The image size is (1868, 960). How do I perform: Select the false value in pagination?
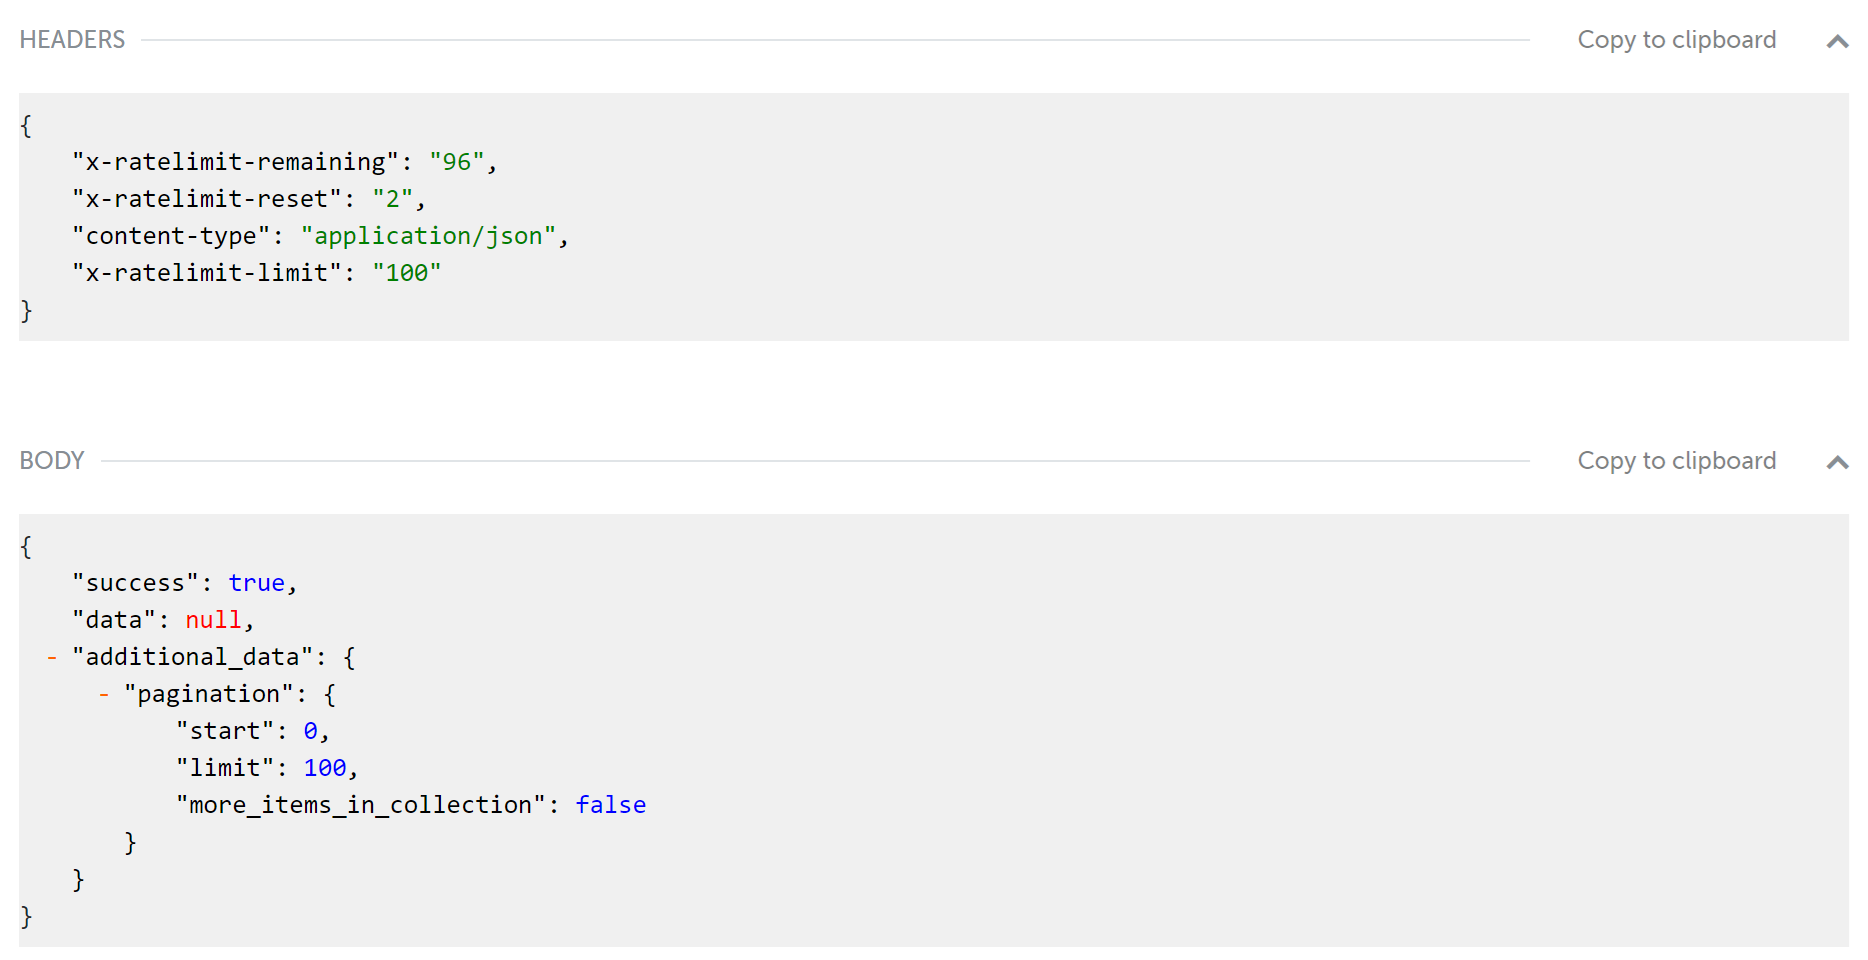610,804
